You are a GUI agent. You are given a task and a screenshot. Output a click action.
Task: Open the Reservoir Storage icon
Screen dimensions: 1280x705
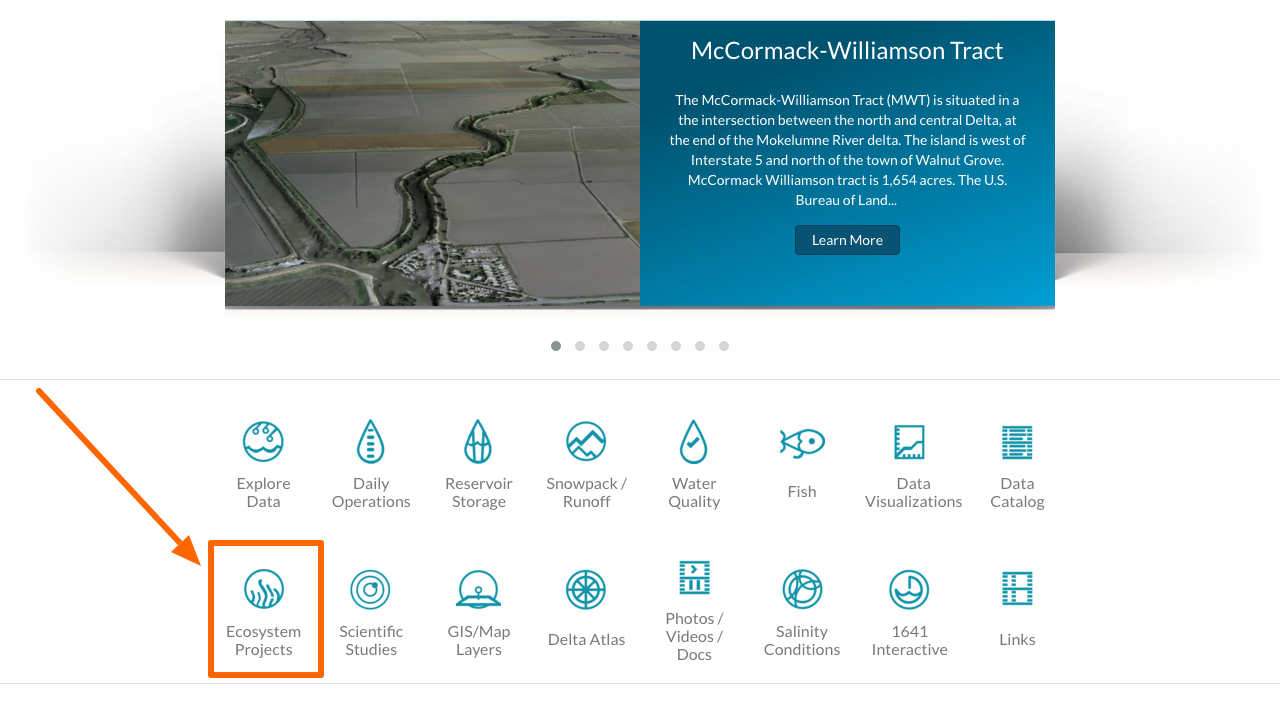point(478,441)
